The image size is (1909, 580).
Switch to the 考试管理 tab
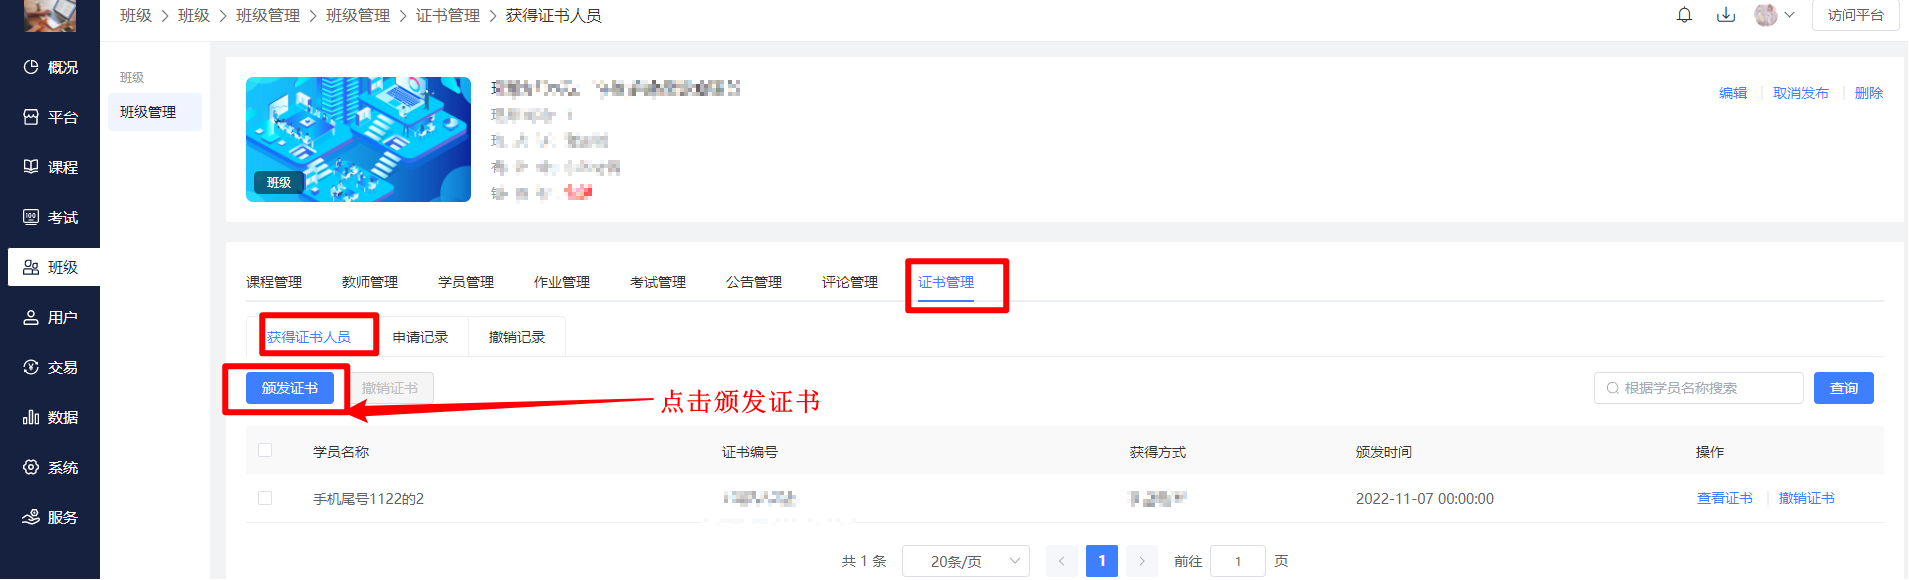pos(658,282)
